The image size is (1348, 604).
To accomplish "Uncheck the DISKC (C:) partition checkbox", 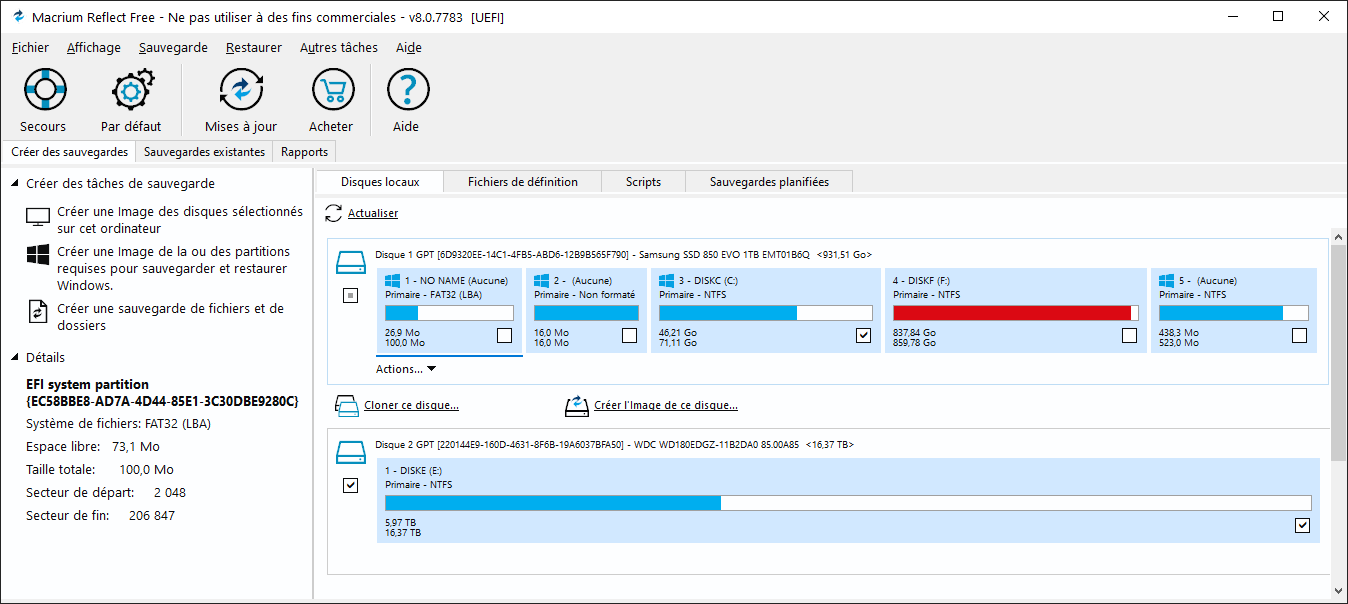I will tap(864, 336).
